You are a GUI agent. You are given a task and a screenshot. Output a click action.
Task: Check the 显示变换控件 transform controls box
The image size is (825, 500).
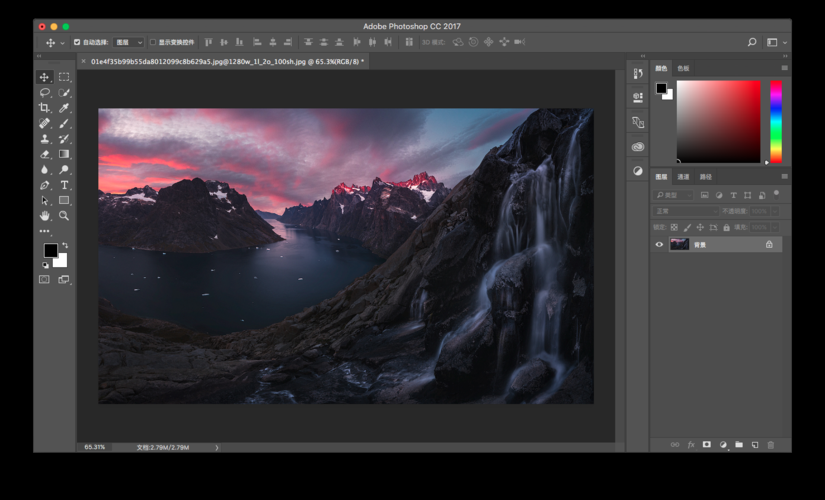click(x=153, y=43)
